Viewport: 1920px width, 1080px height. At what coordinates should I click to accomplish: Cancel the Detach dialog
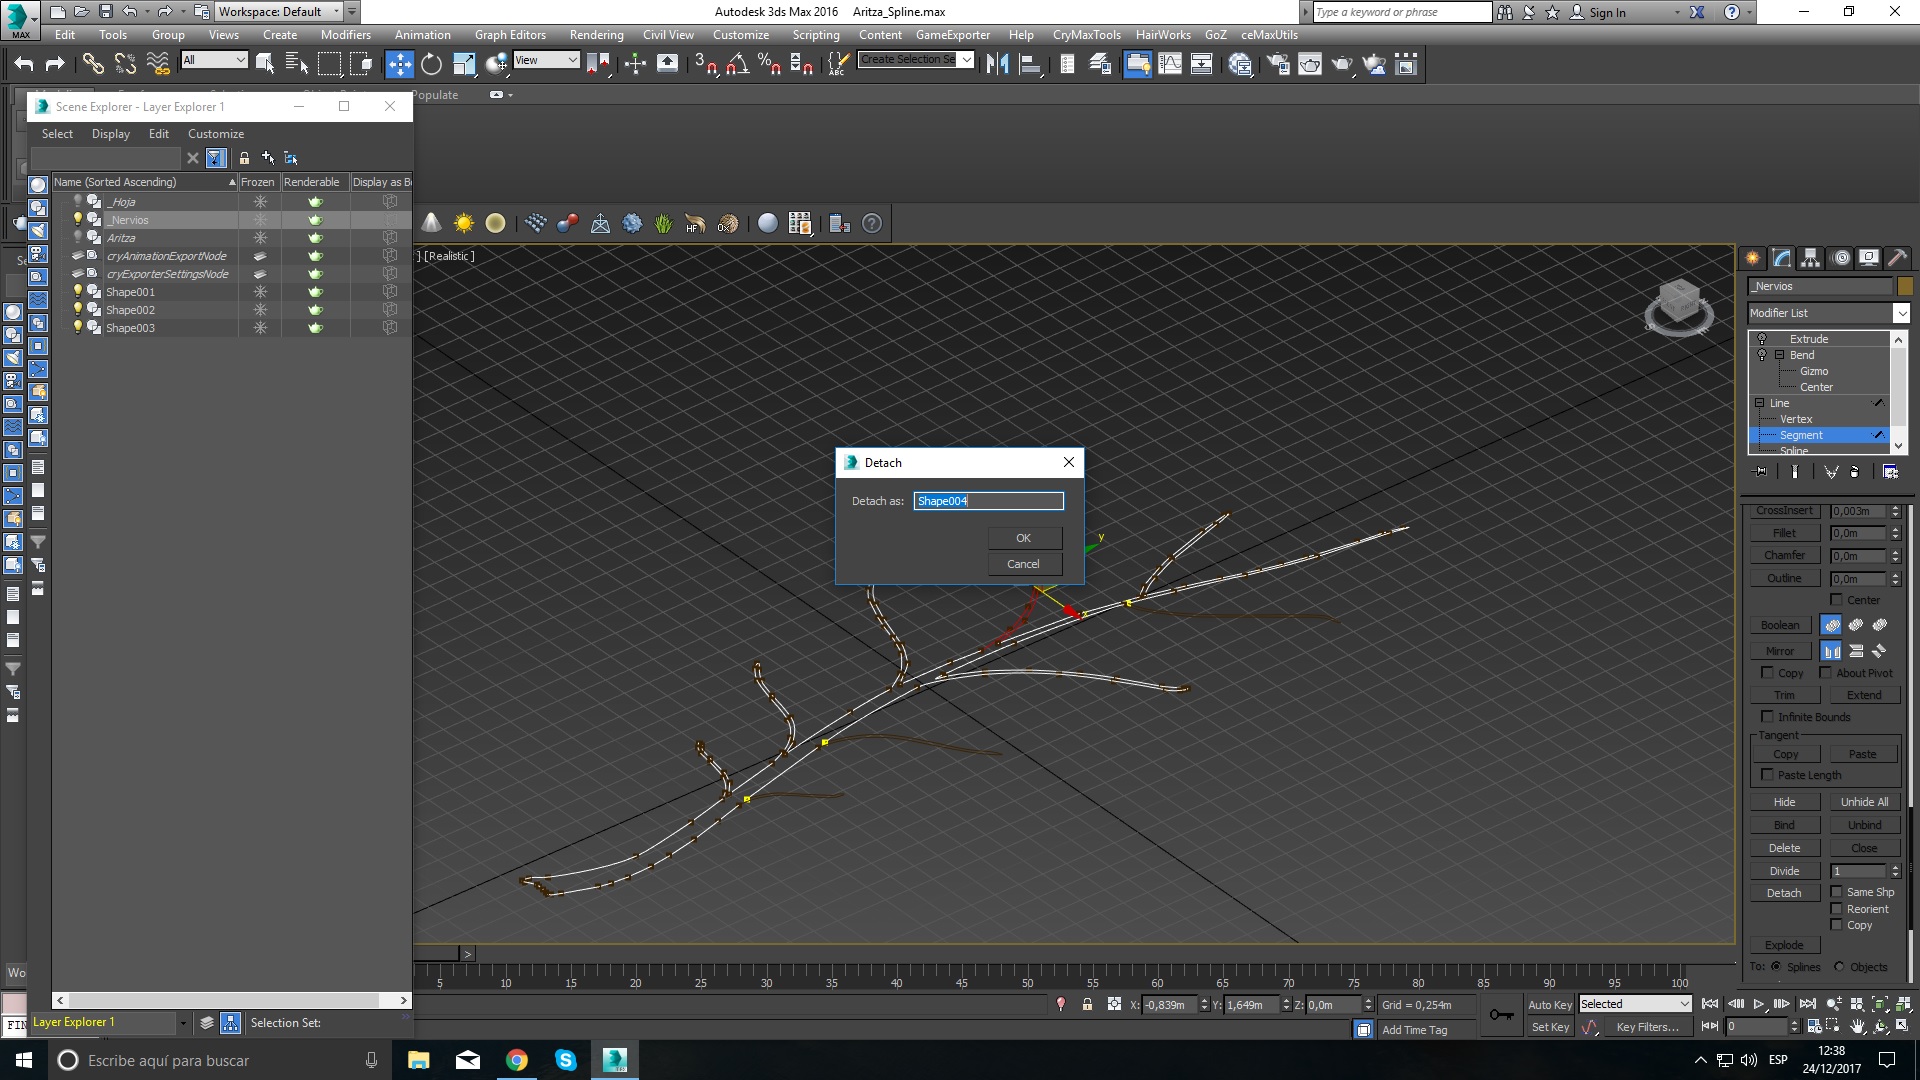point(1023,564)
